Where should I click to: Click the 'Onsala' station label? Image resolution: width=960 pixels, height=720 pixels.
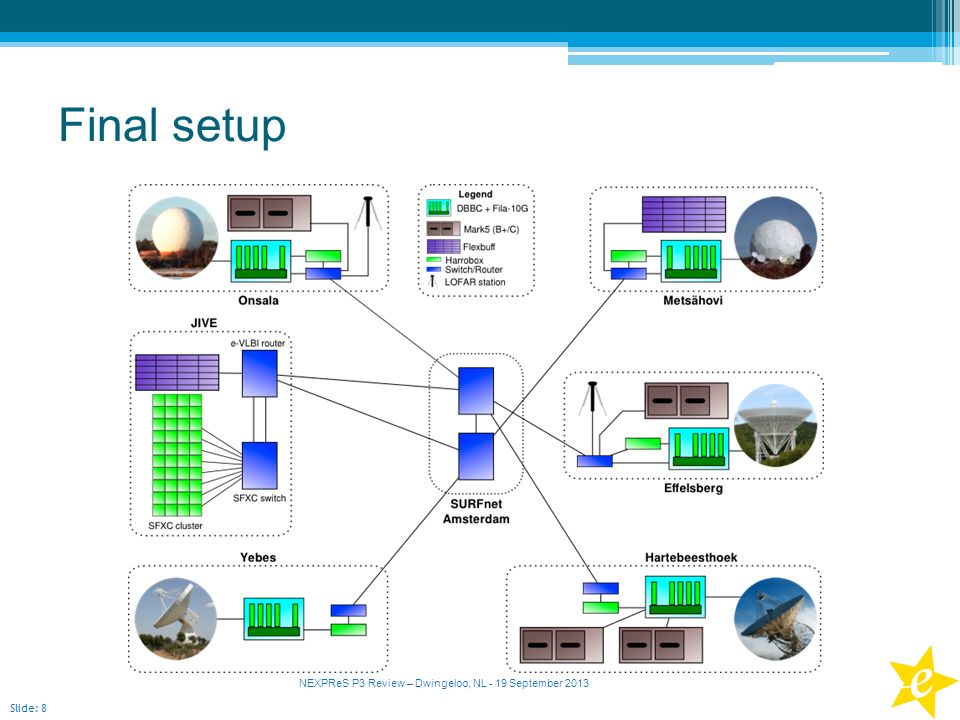258,301
